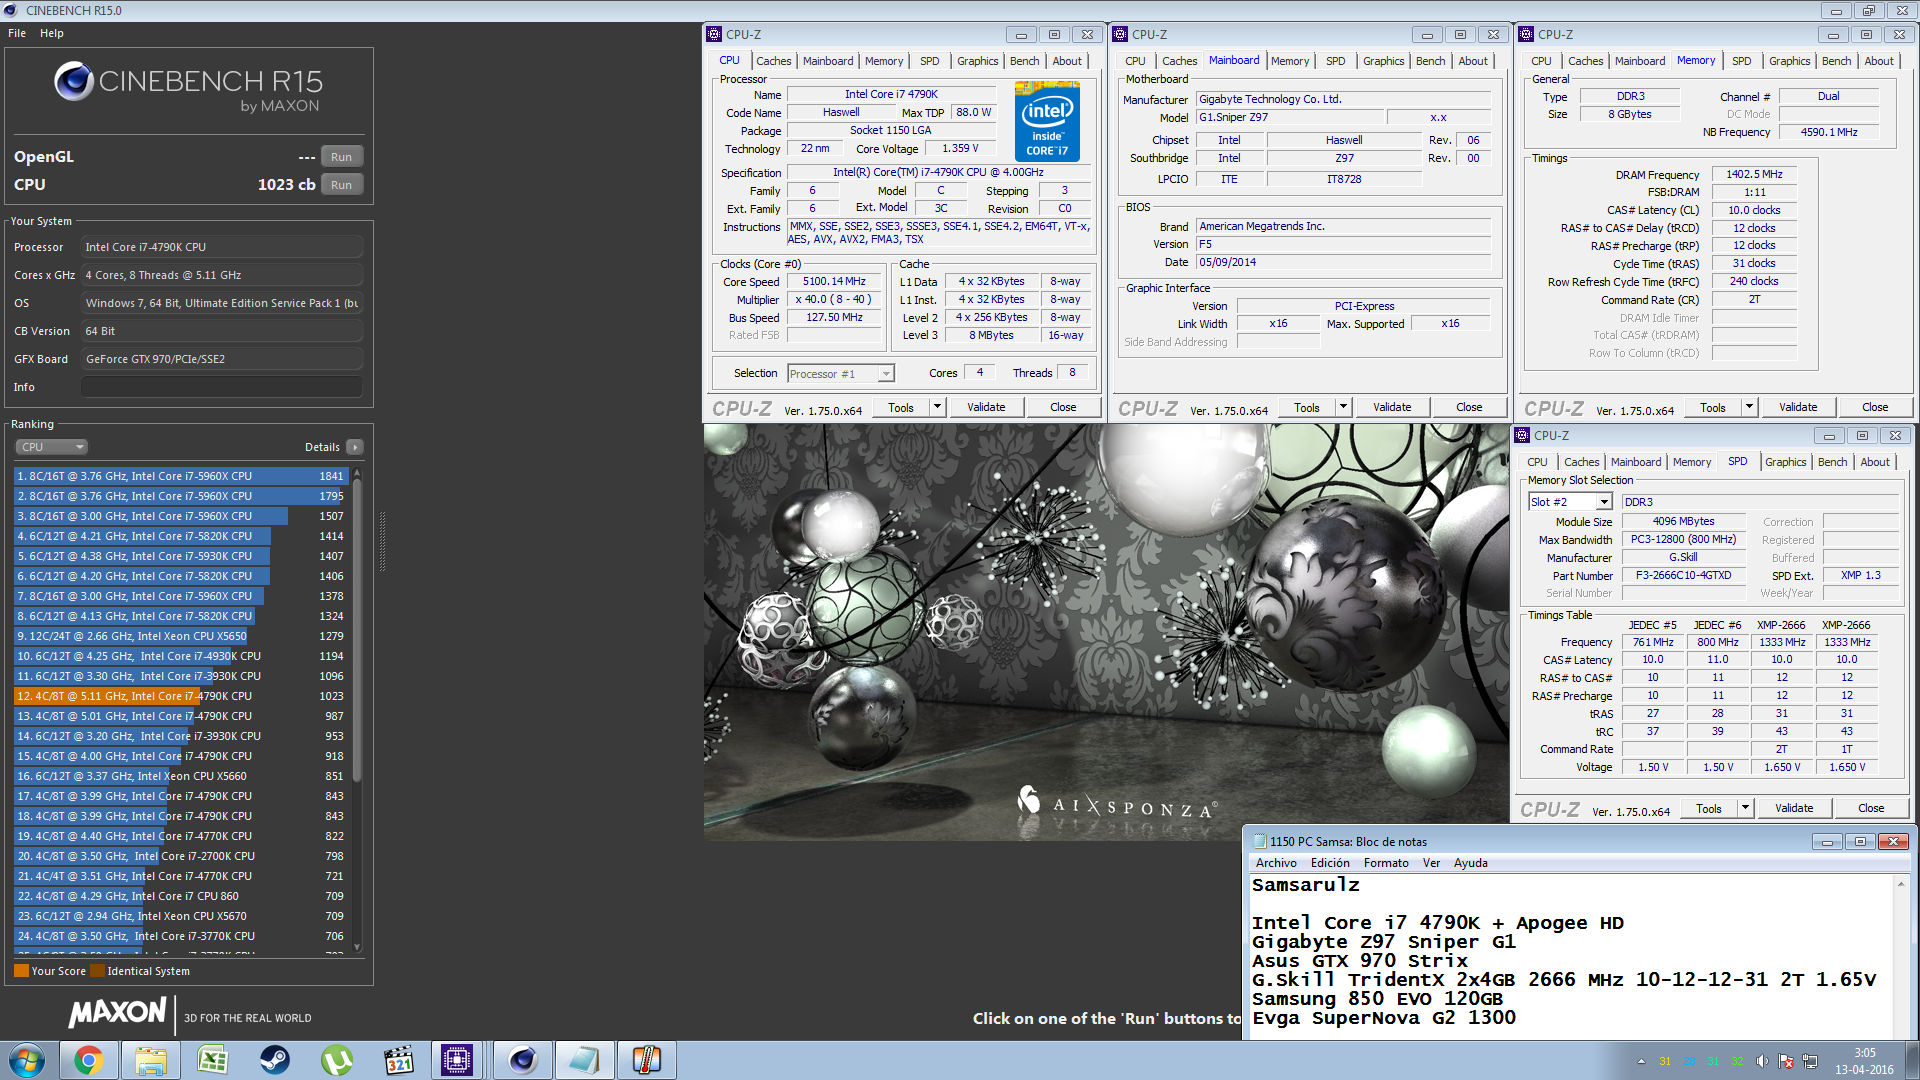Click Close in the Mainboard CPU-Z window
1920x1080 pixels.
point(1469,407)
